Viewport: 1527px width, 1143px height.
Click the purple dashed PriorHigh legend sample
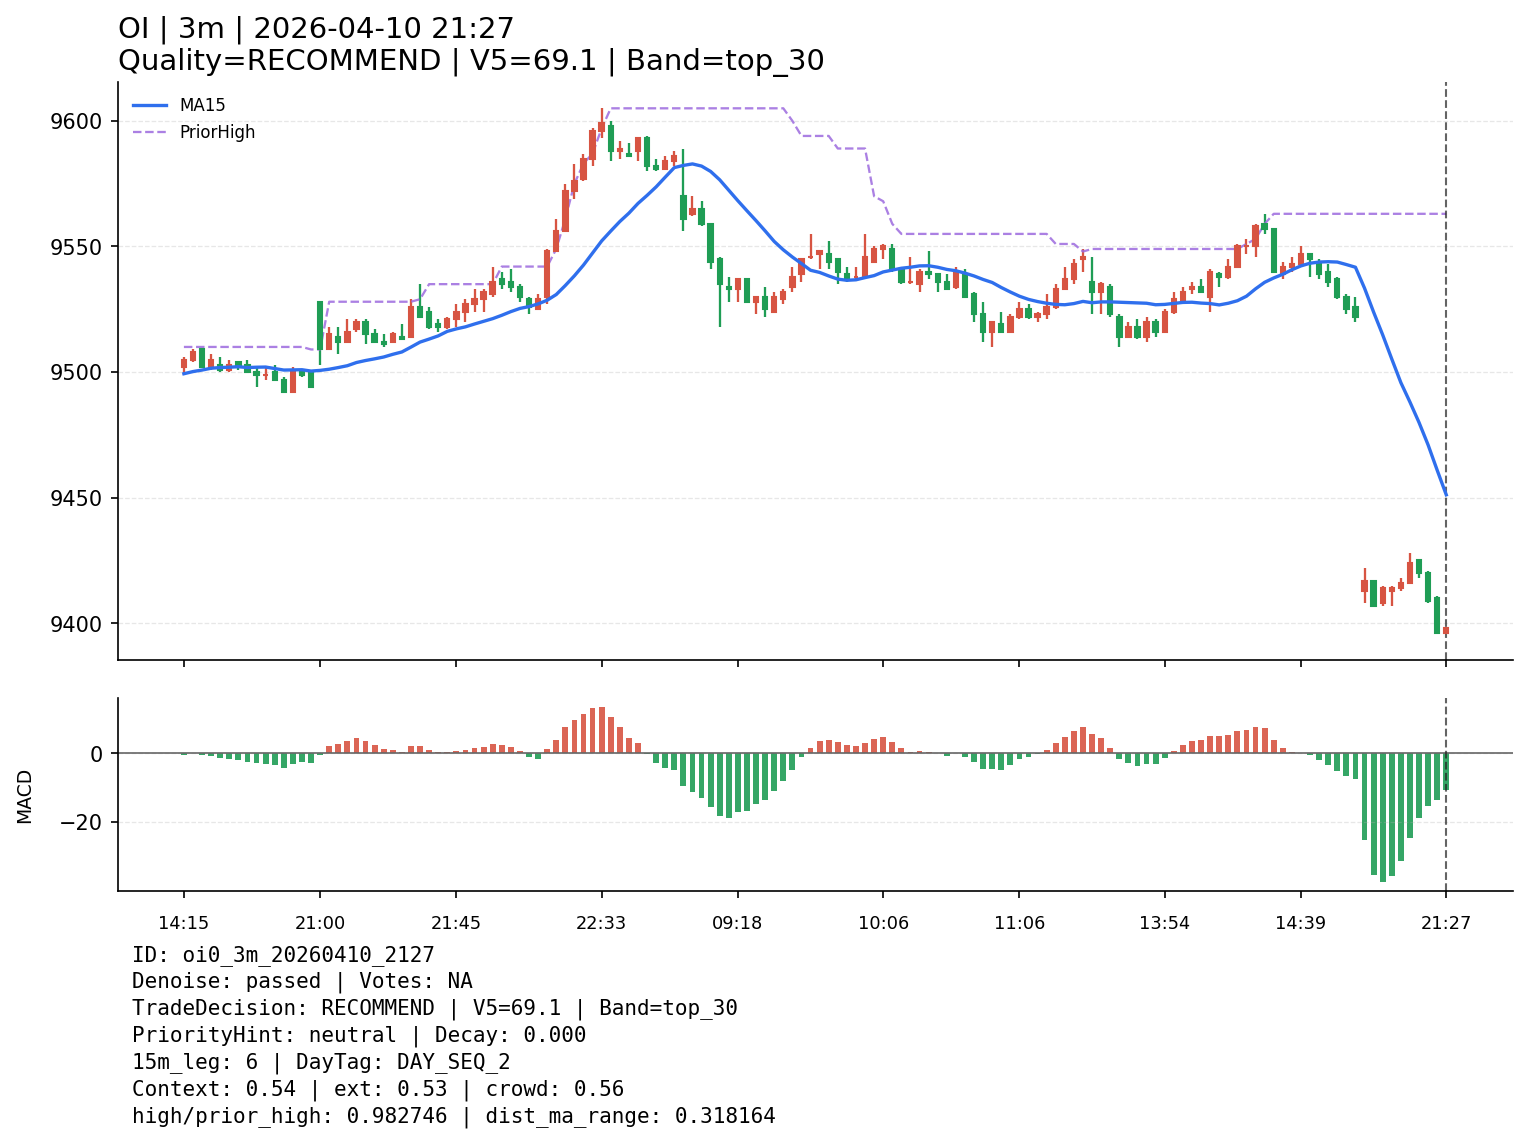(150, 132)
